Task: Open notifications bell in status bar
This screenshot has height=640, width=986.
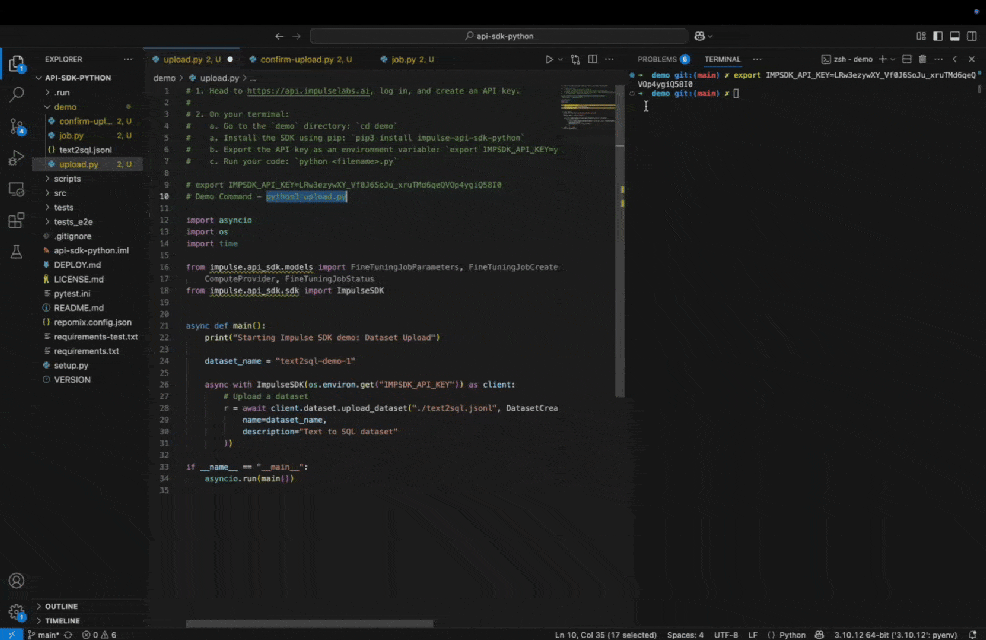Action: 972,635
